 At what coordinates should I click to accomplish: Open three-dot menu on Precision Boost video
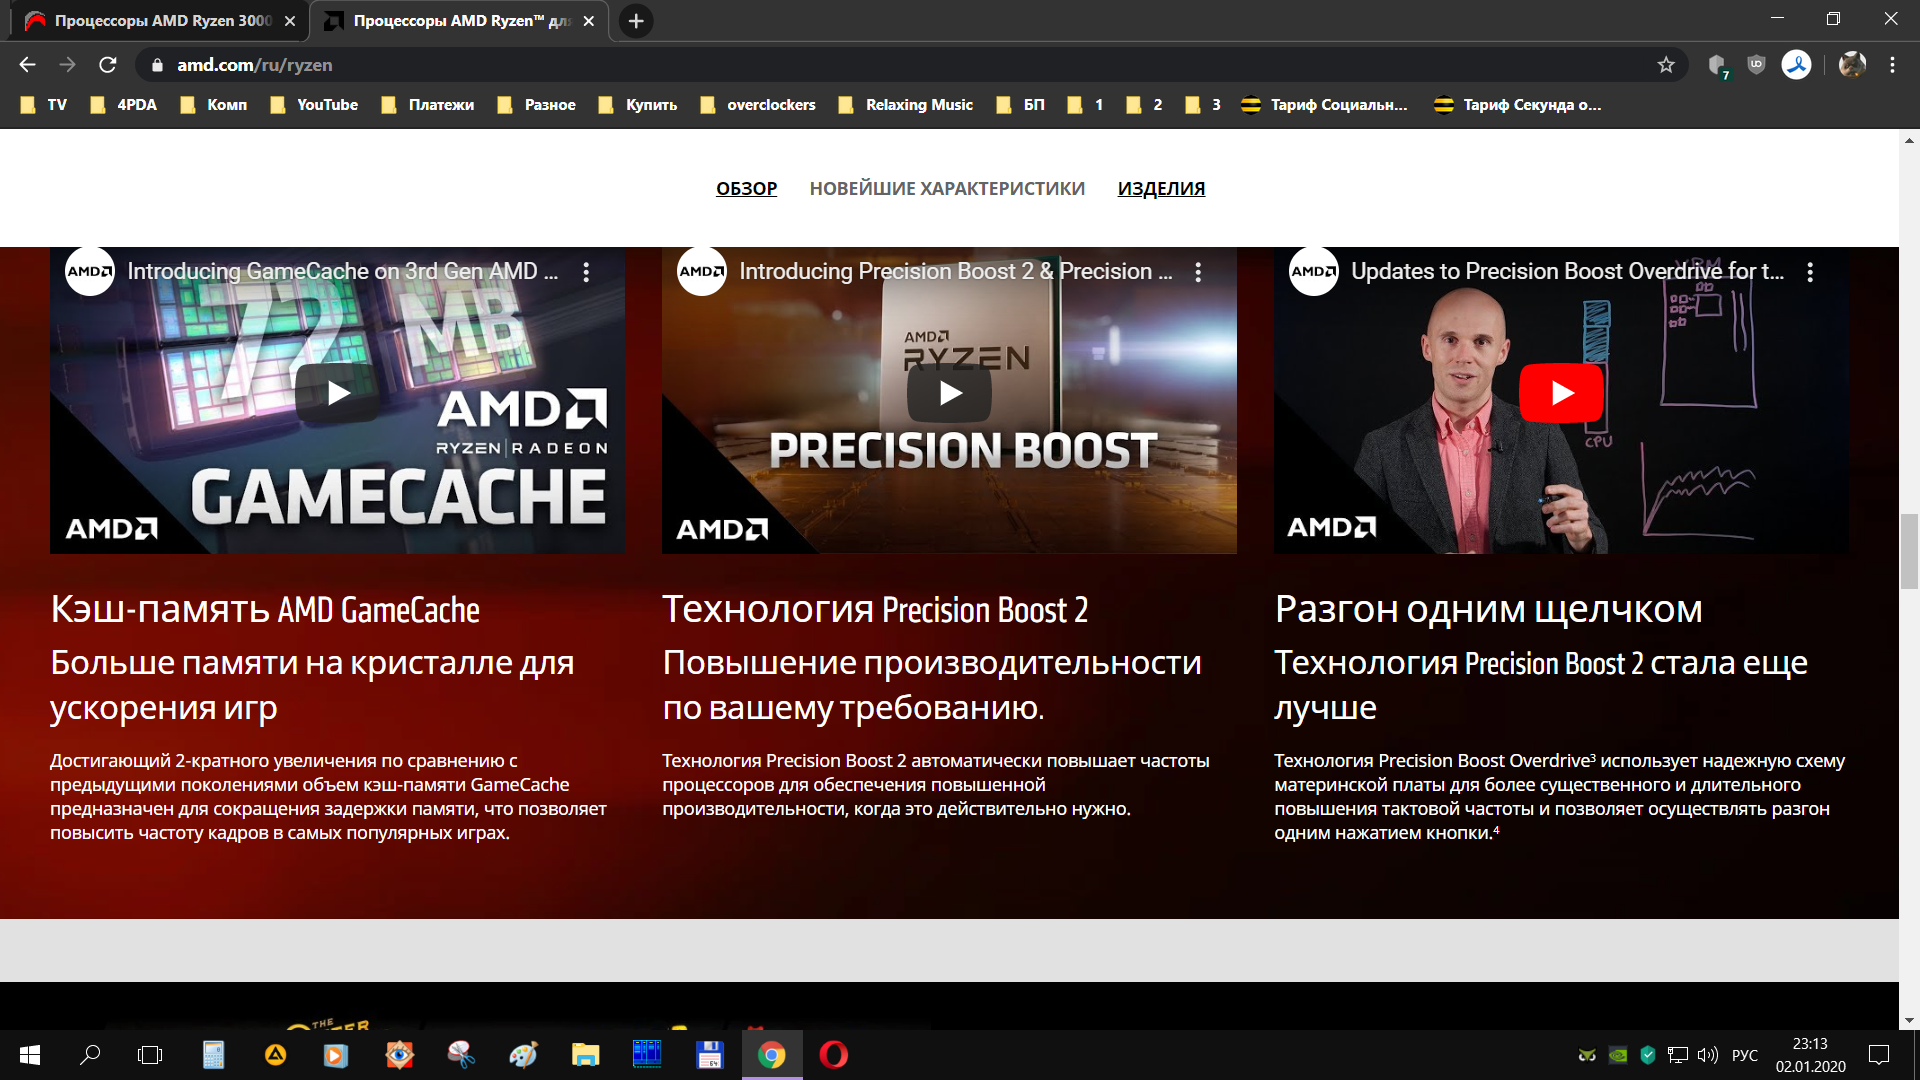[1198, 272]
